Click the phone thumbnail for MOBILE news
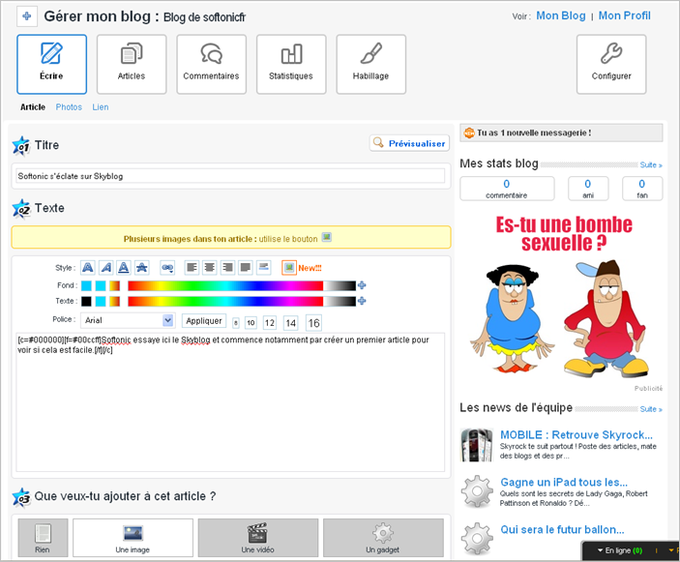 [x=477, y=445]
